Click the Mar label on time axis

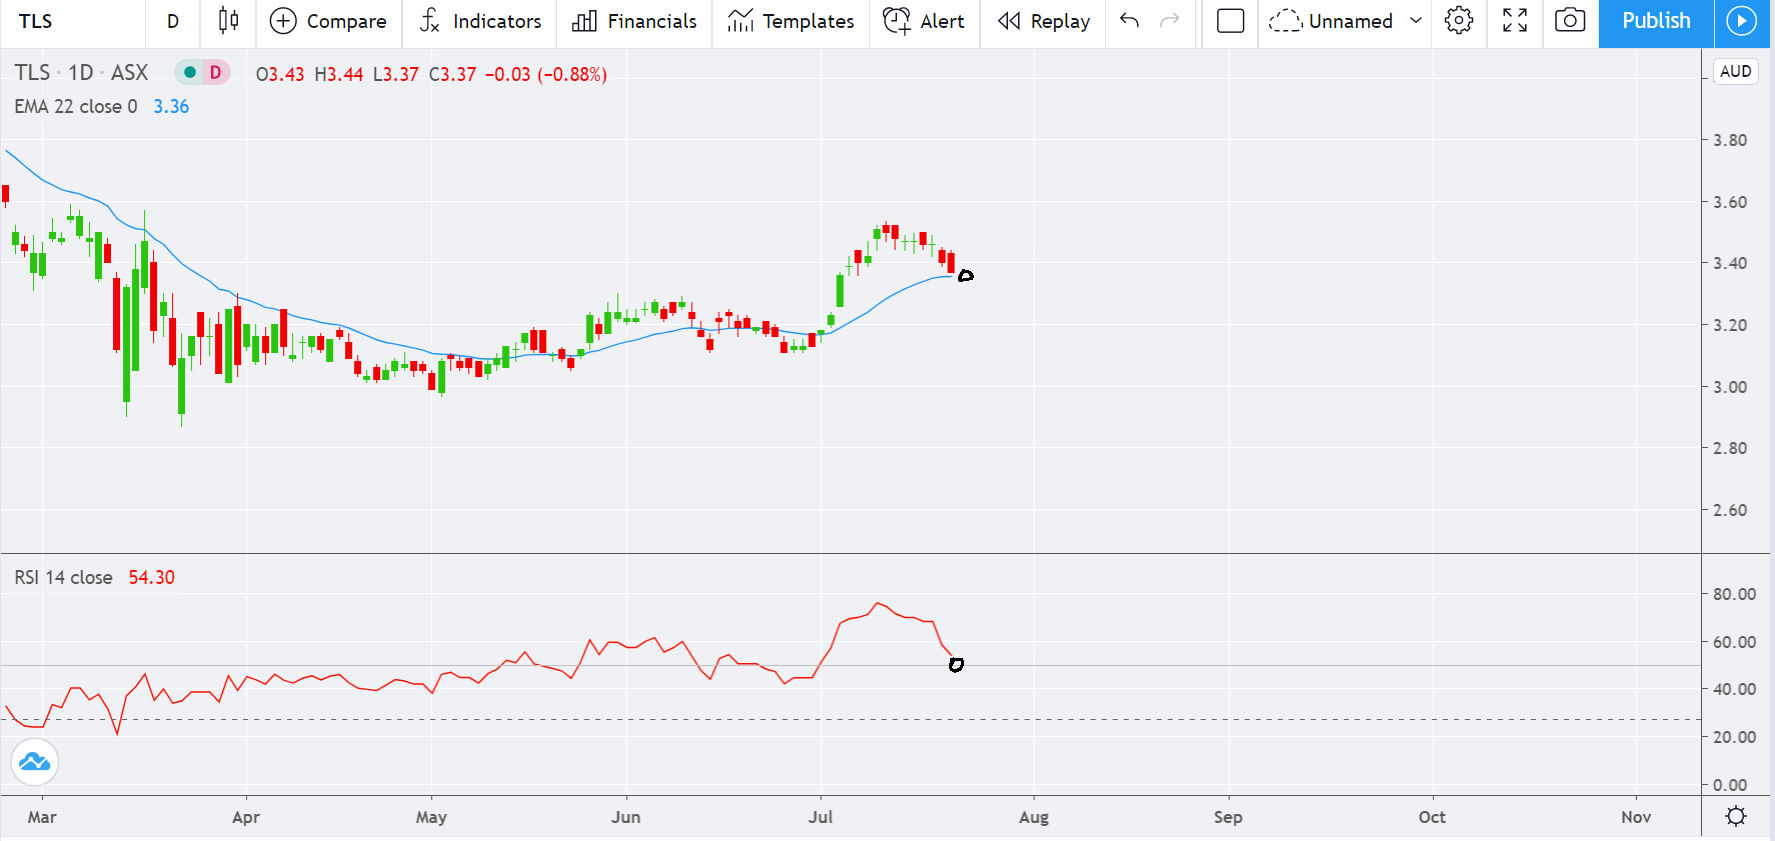(x=42, y=817)
